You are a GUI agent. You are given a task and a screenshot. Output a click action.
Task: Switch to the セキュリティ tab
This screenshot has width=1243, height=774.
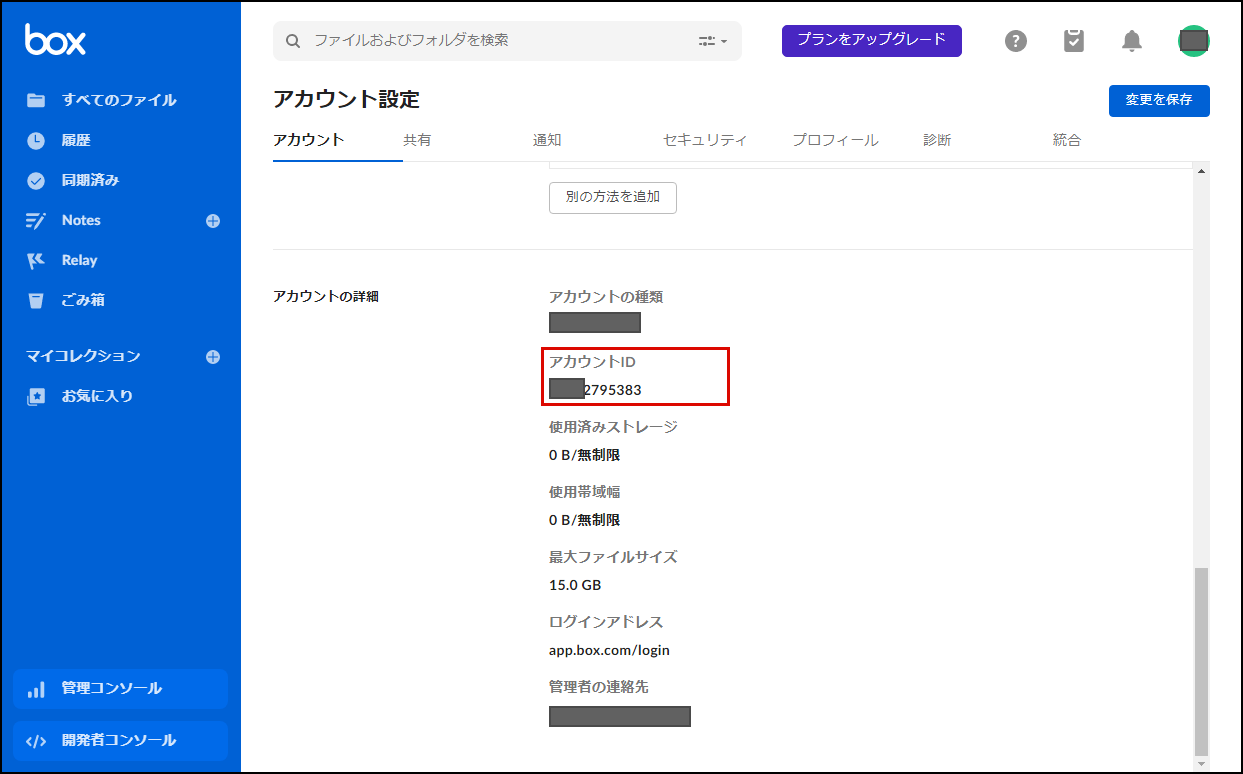coord(704,140)
